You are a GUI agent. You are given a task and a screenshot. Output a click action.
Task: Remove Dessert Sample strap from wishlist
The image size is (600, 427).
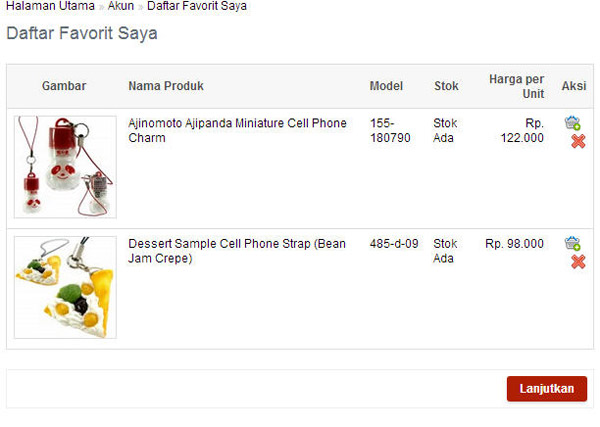point(577,262)
